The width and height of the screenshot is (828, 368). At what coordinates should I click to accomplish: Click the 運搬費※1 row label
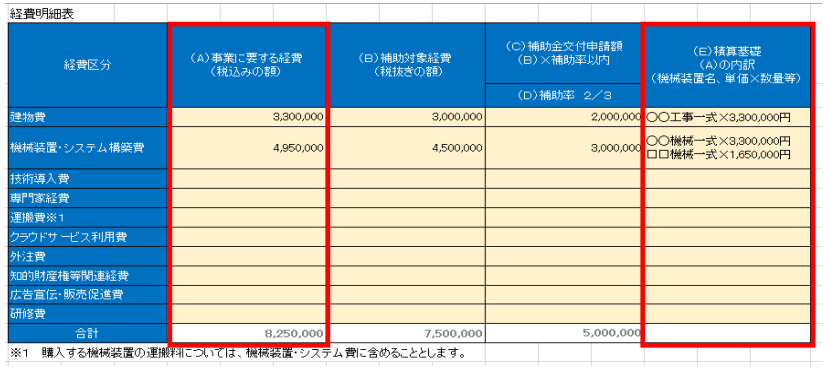(x=88, y=218)
